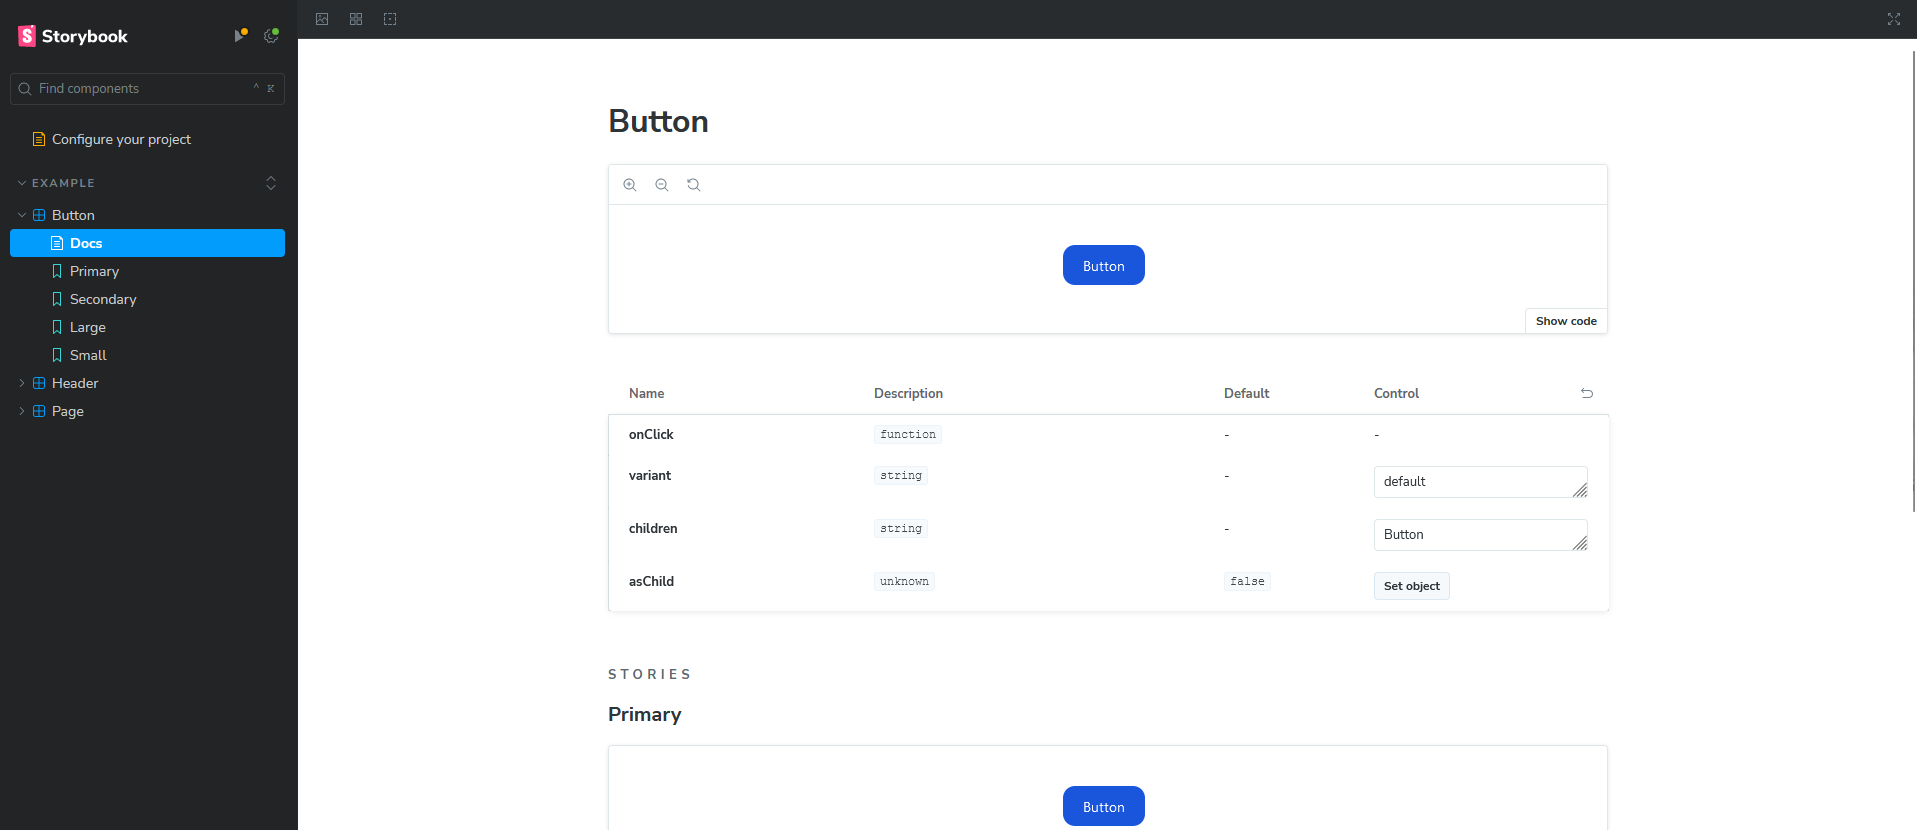This screenshot has width=1917, height=830.
Task: Click Show code
Action: pyautogui.click(x=1566, y=321)
